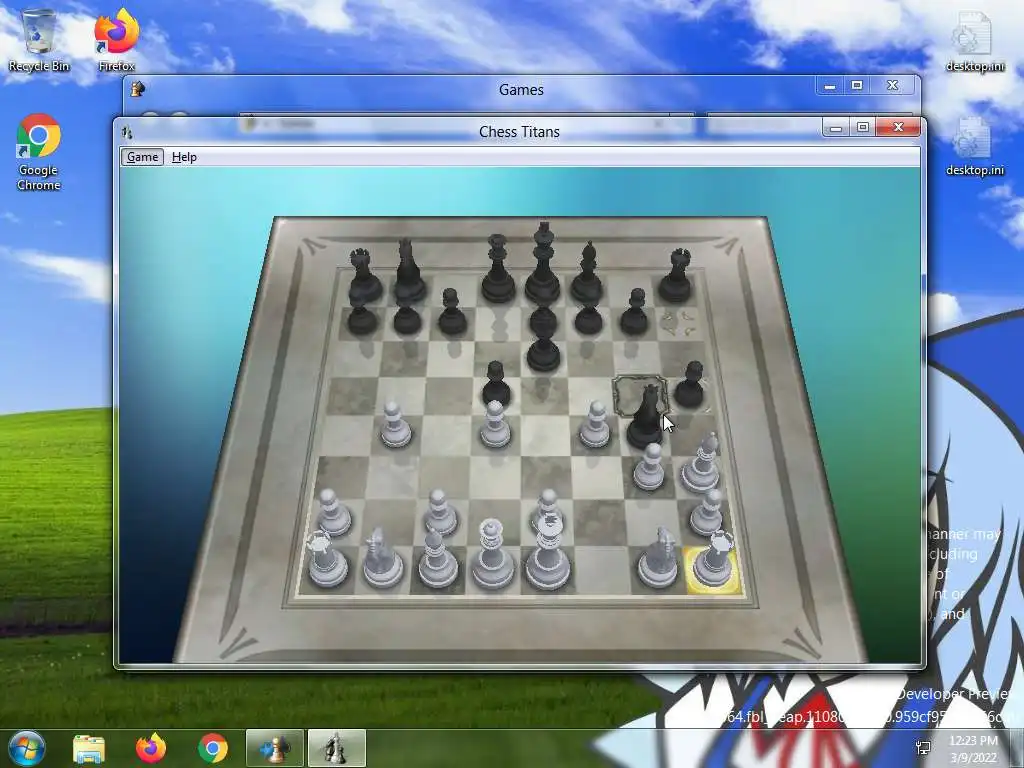This screenshot has width=1024, height=768.
Task: Switch to Chess Titans taskbar button
Action: click(336, 748)
